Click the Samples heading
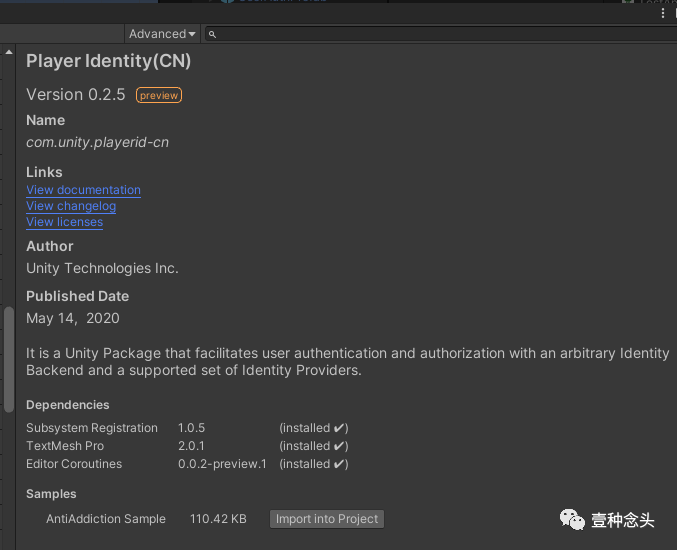This screenshot has height=550, width=677. (x=51, y=494)
